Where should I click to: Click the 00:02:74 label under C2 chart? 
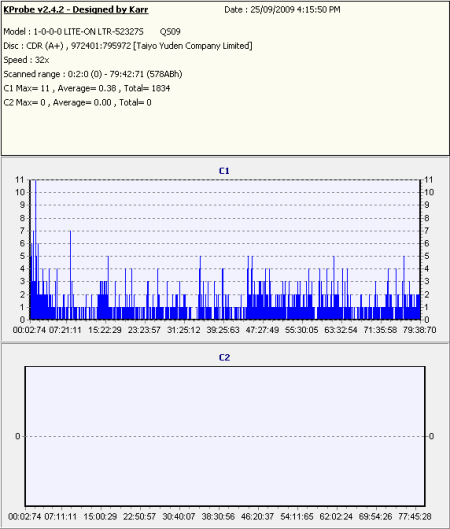[x=24, y=517]
